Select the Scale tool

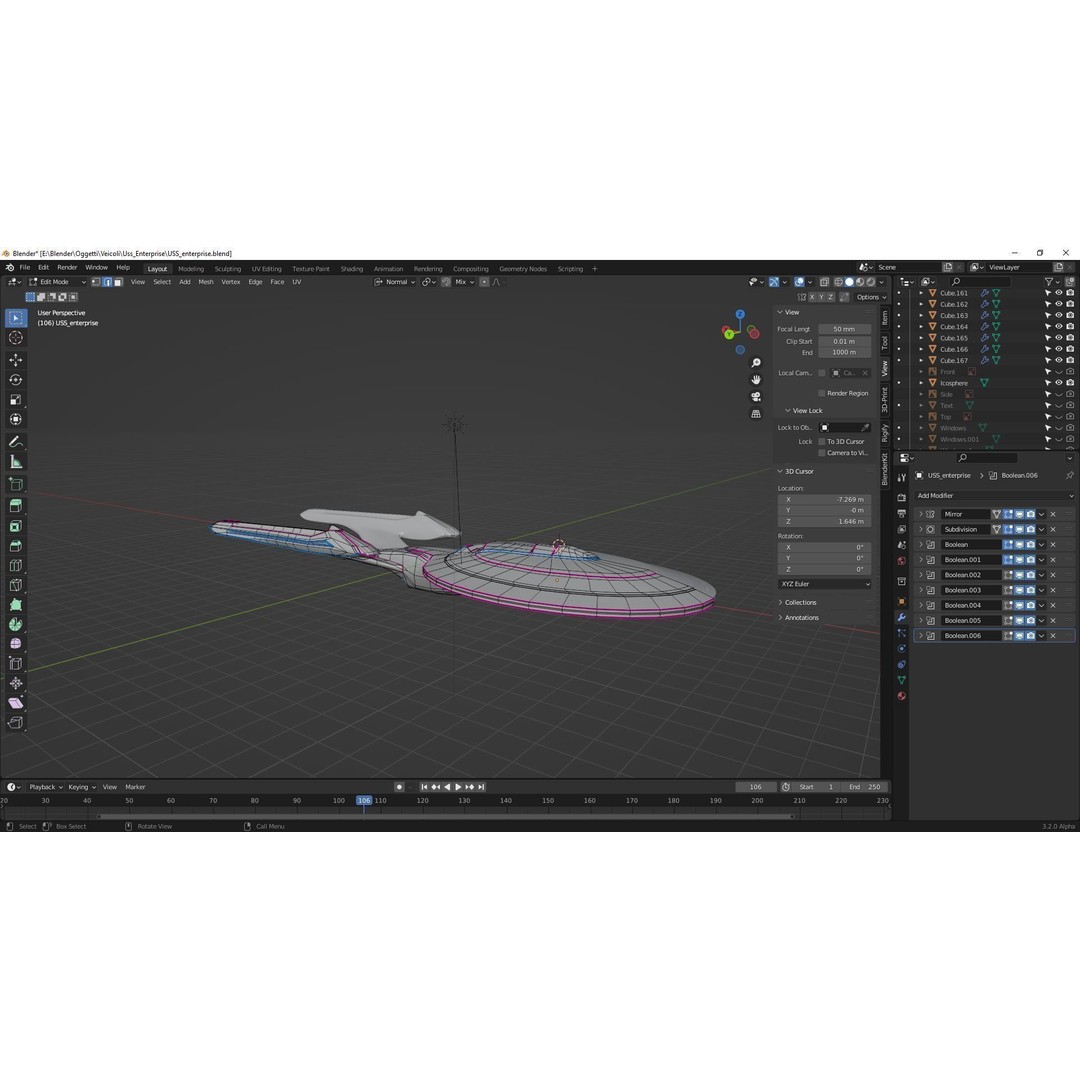[x=16, y=399]
